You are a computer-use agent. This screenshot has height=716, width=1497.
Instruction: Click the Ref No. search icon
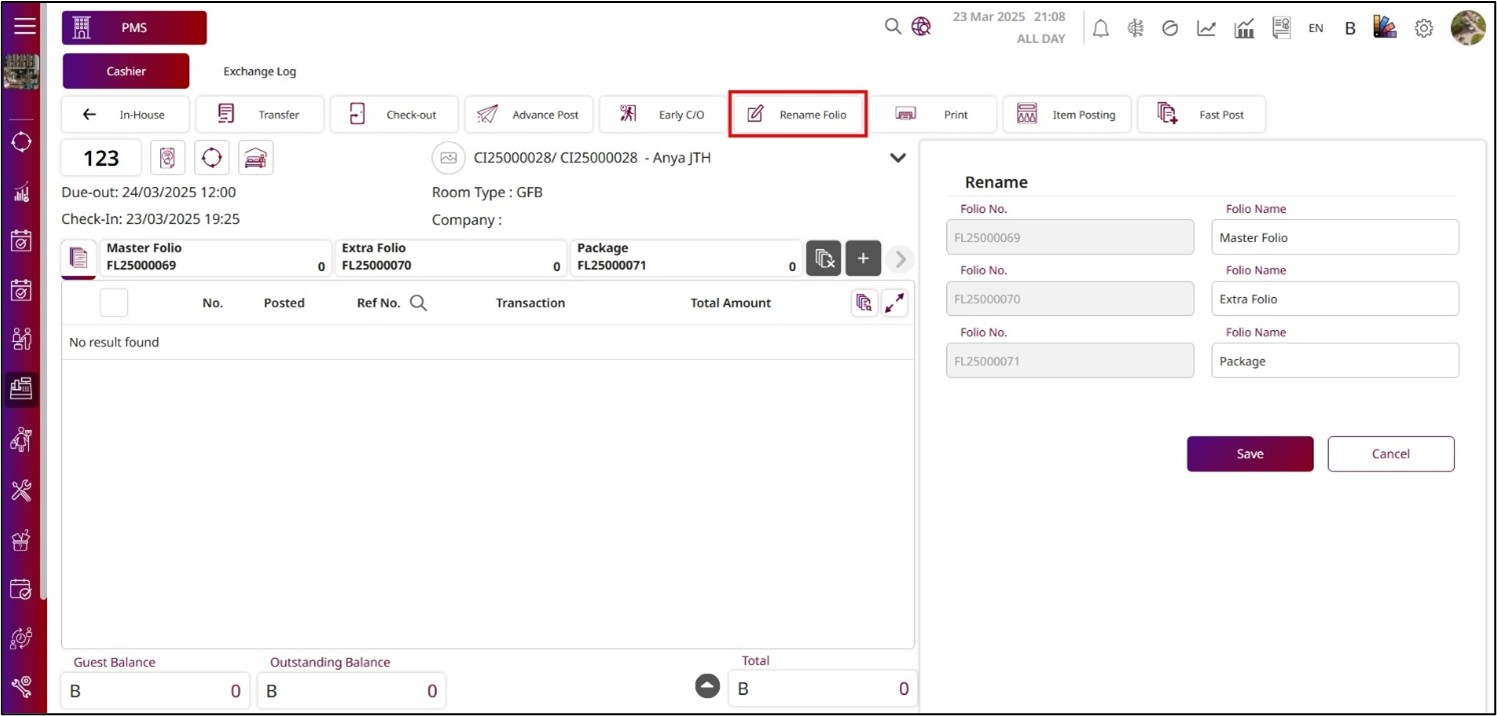coord(418,303)
